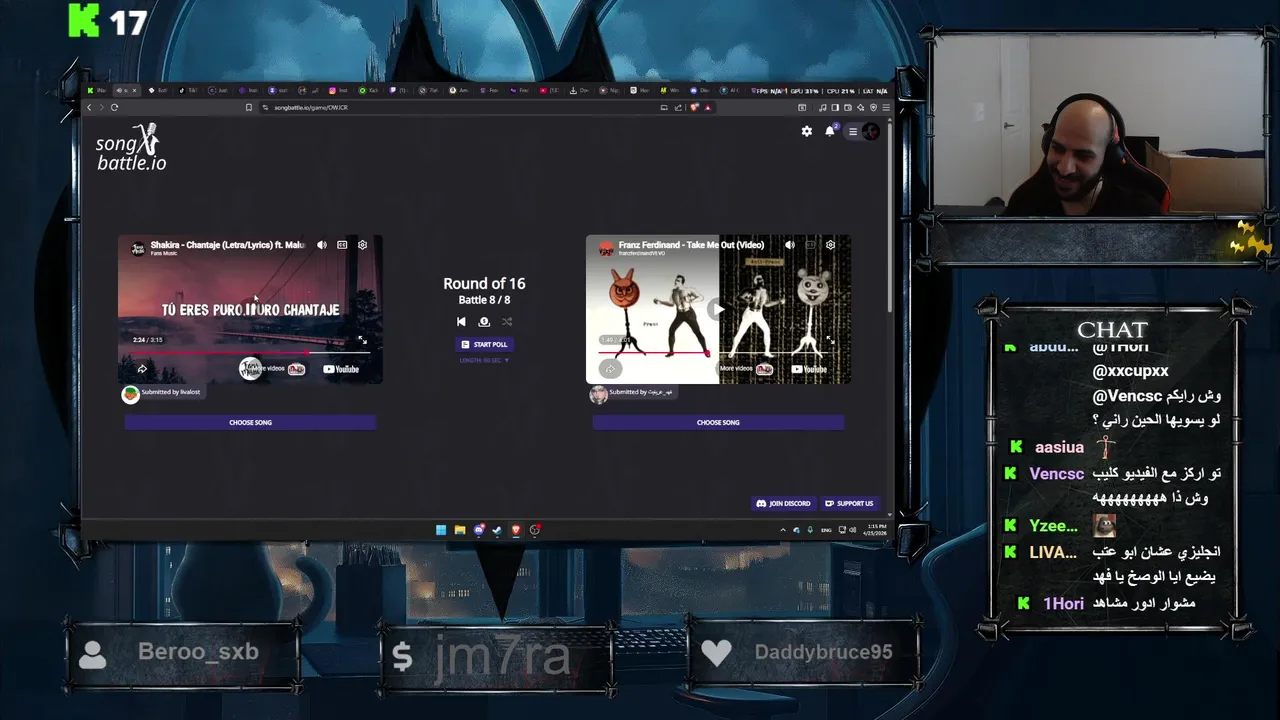Switch to the TikTok browser tab
The image size is (1280, 720).
tap(186, 90)
